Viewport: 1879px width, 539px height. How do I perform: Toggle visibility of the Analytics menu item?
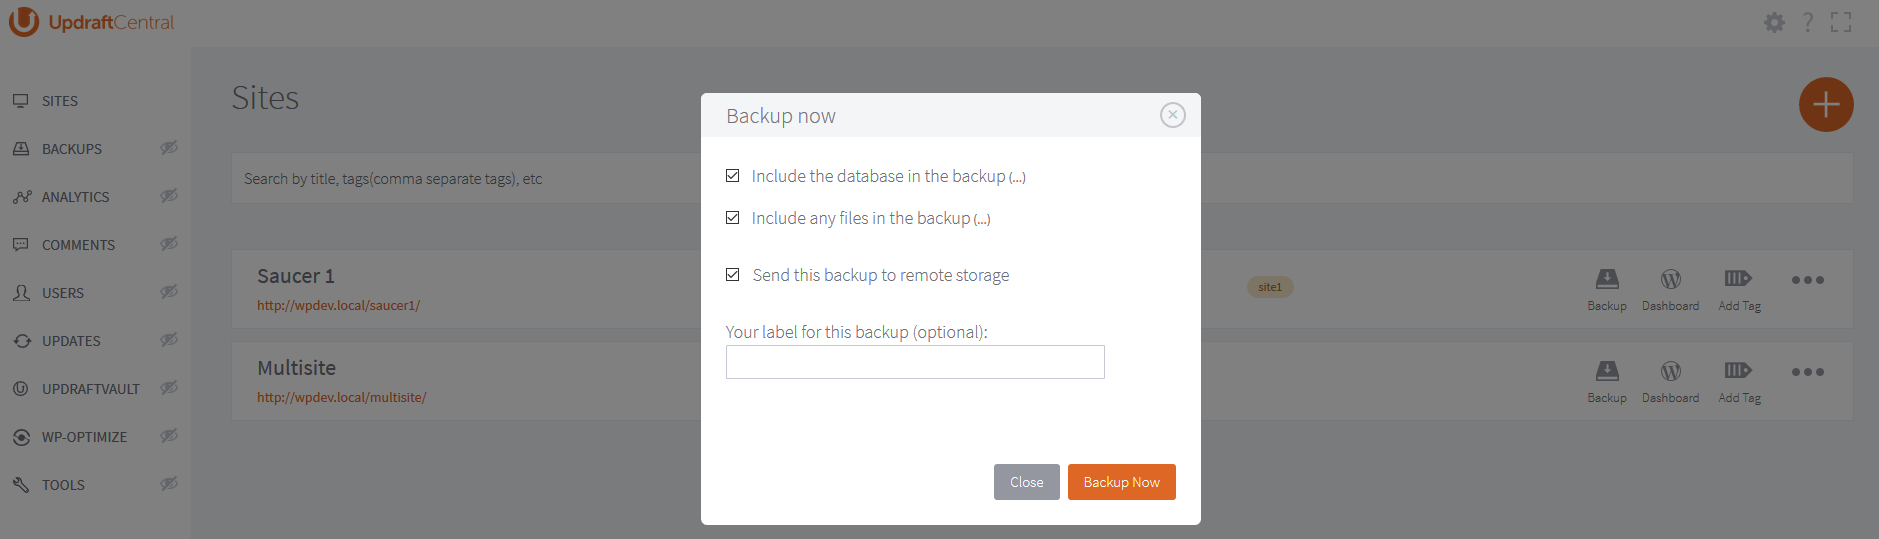169,196
